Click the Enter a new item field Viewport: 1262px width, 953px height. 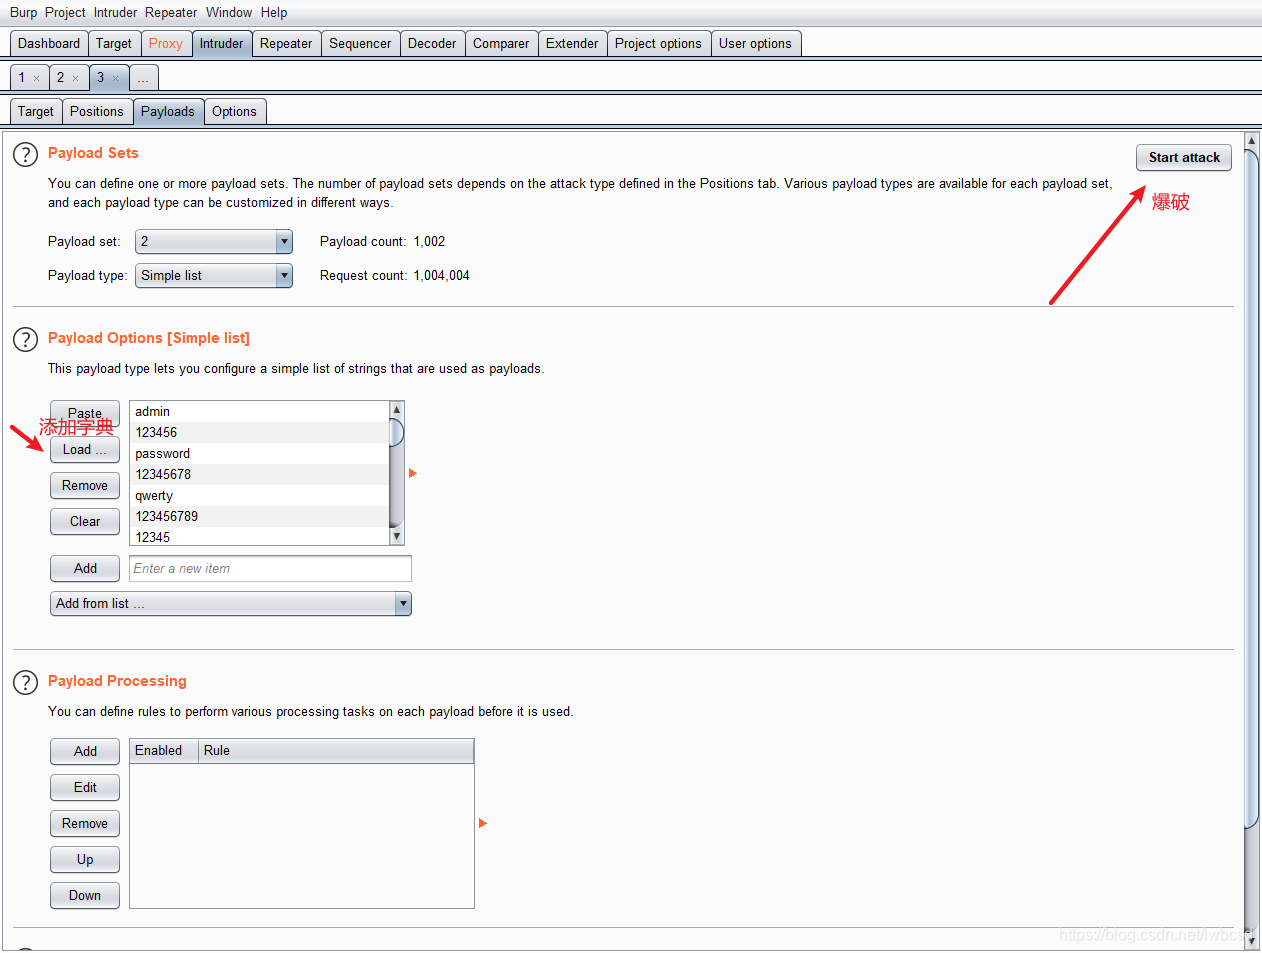click(x=270, y=568)
